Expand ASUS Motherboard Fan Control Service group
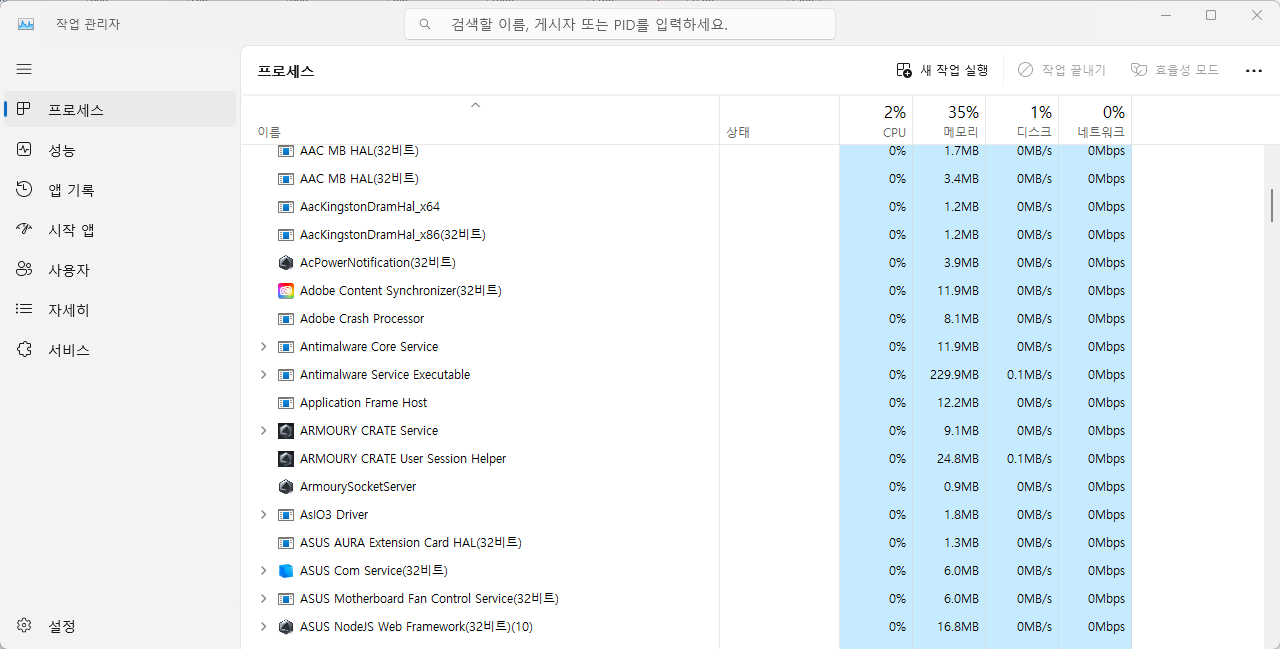This screenshot has height=649, width=1280. [x=264, y=599]
